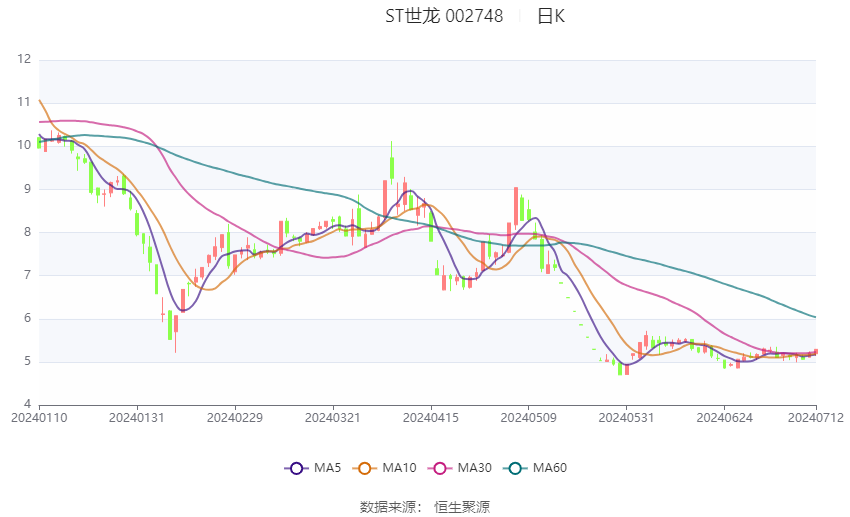Click the ST世龙 002748 chart title
850x517 pixels.
click(444, 16)
